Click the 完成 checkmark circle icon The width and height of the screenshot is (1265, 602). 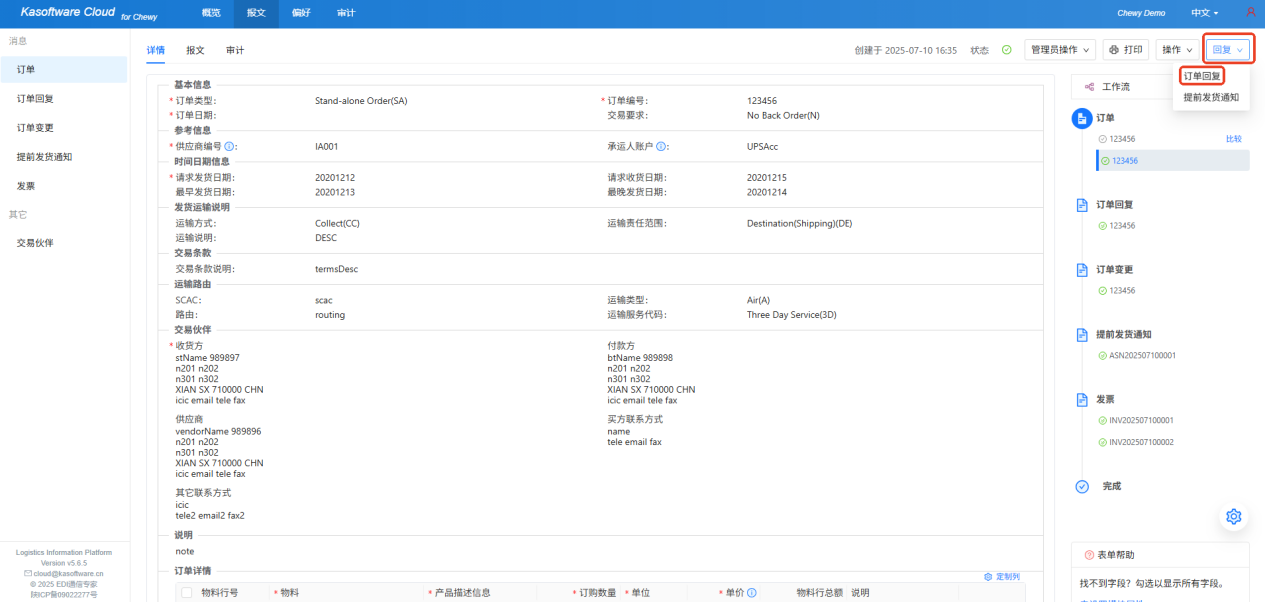pos(1081,486)
